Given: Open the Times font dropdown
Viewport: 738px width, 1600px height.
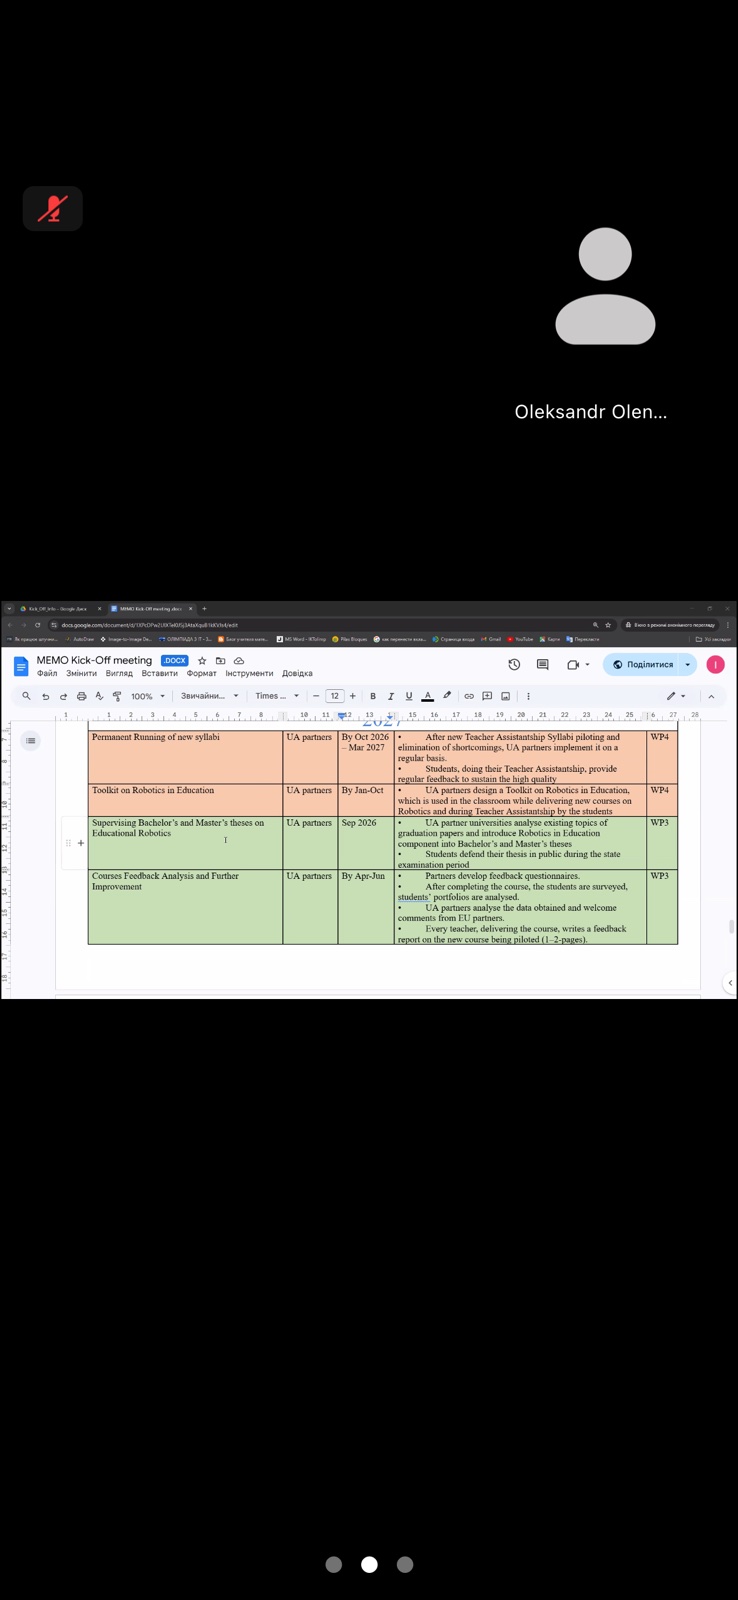Looking at the screenshot, I should click(x=276, y=696).
